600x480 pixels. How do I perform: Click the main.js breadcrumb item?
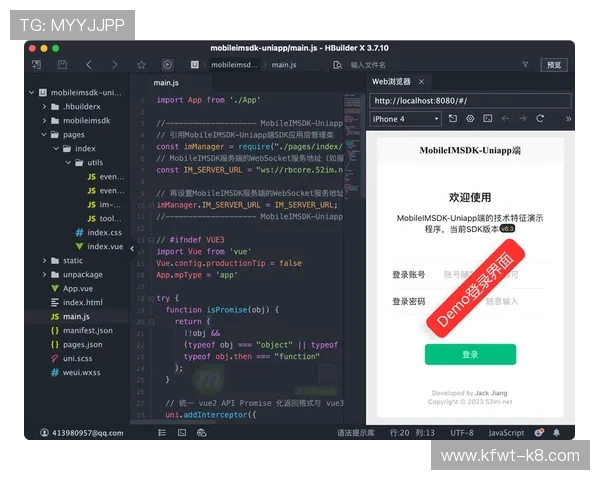pyautogui.click(x=284, y=65)
